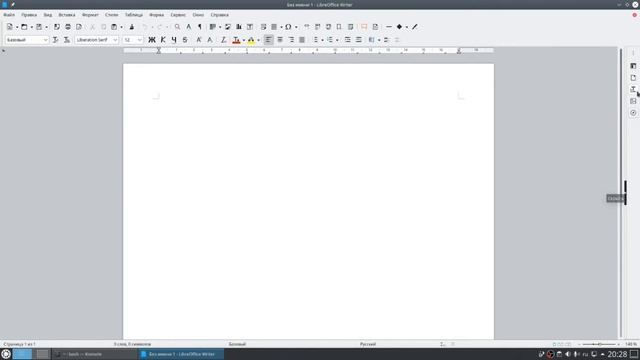Expand New document dropdown arrow

click(x=17, y=27)
